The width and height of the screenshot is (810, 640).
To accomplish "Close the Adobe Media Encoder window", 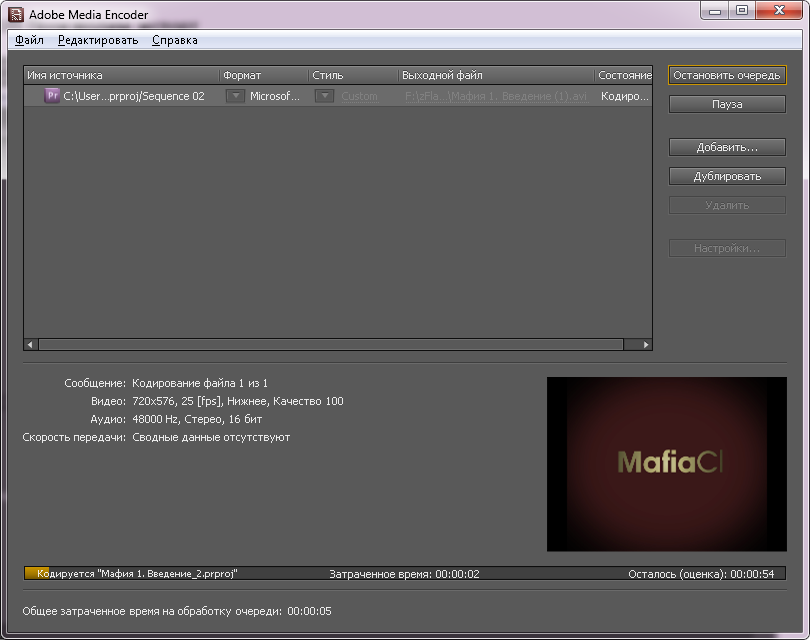I will point(780,11).
